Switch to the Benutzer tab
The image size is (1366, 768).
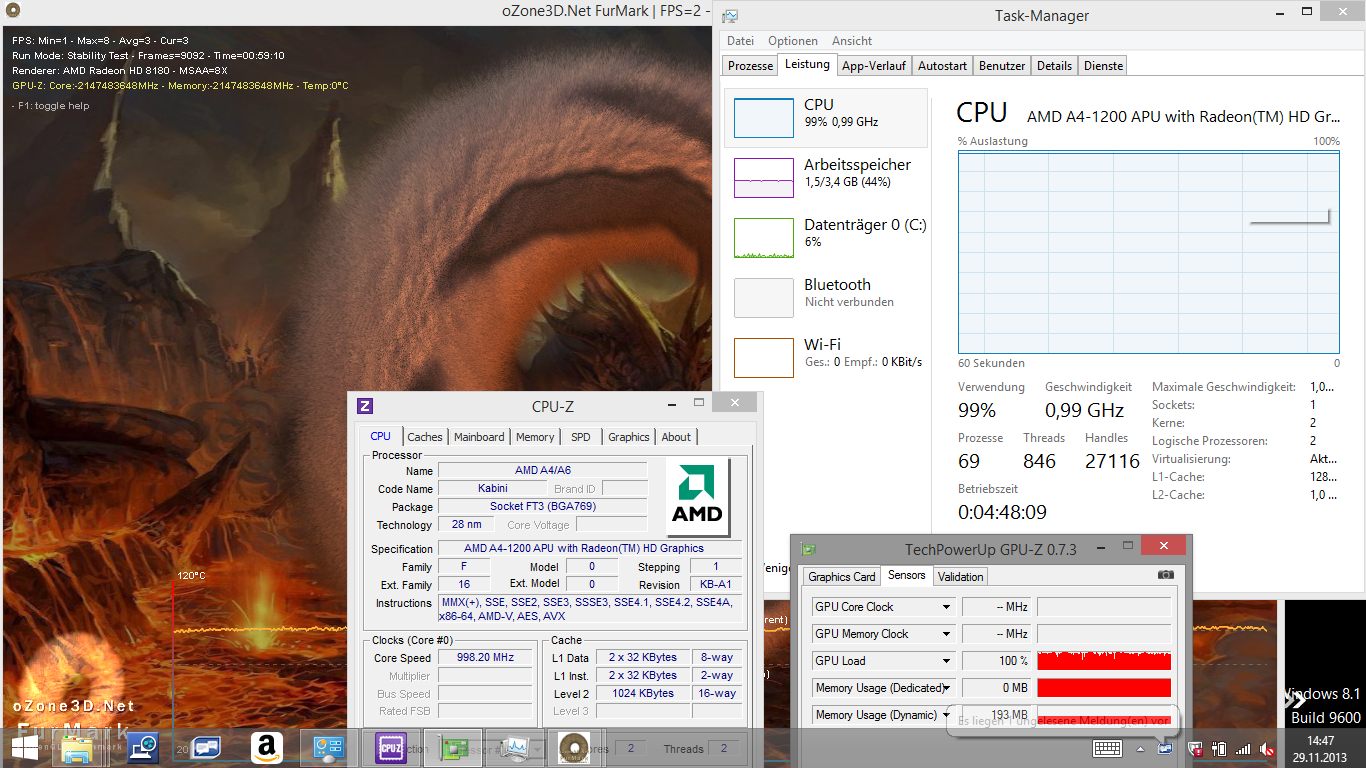1002,66
